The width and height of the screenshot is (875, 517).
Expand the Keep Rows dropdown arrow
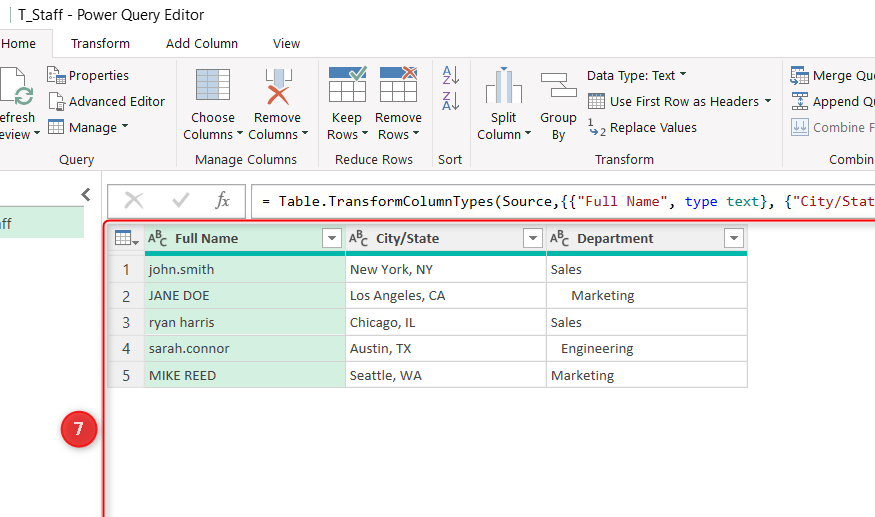pos(365,133)
